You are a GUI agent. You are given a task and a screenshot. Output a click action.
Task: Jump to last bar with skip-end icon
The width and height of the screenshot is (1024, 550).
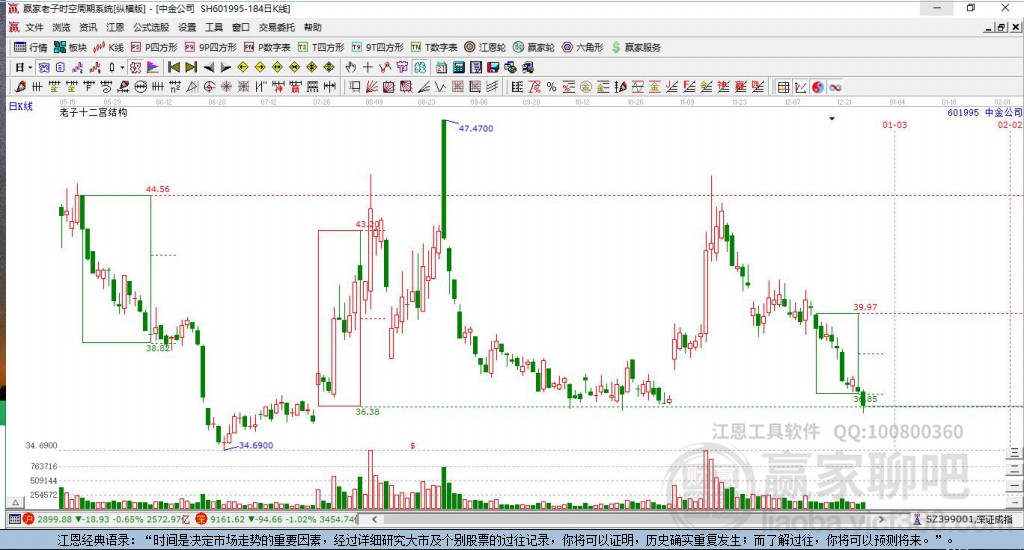[191, 67]
